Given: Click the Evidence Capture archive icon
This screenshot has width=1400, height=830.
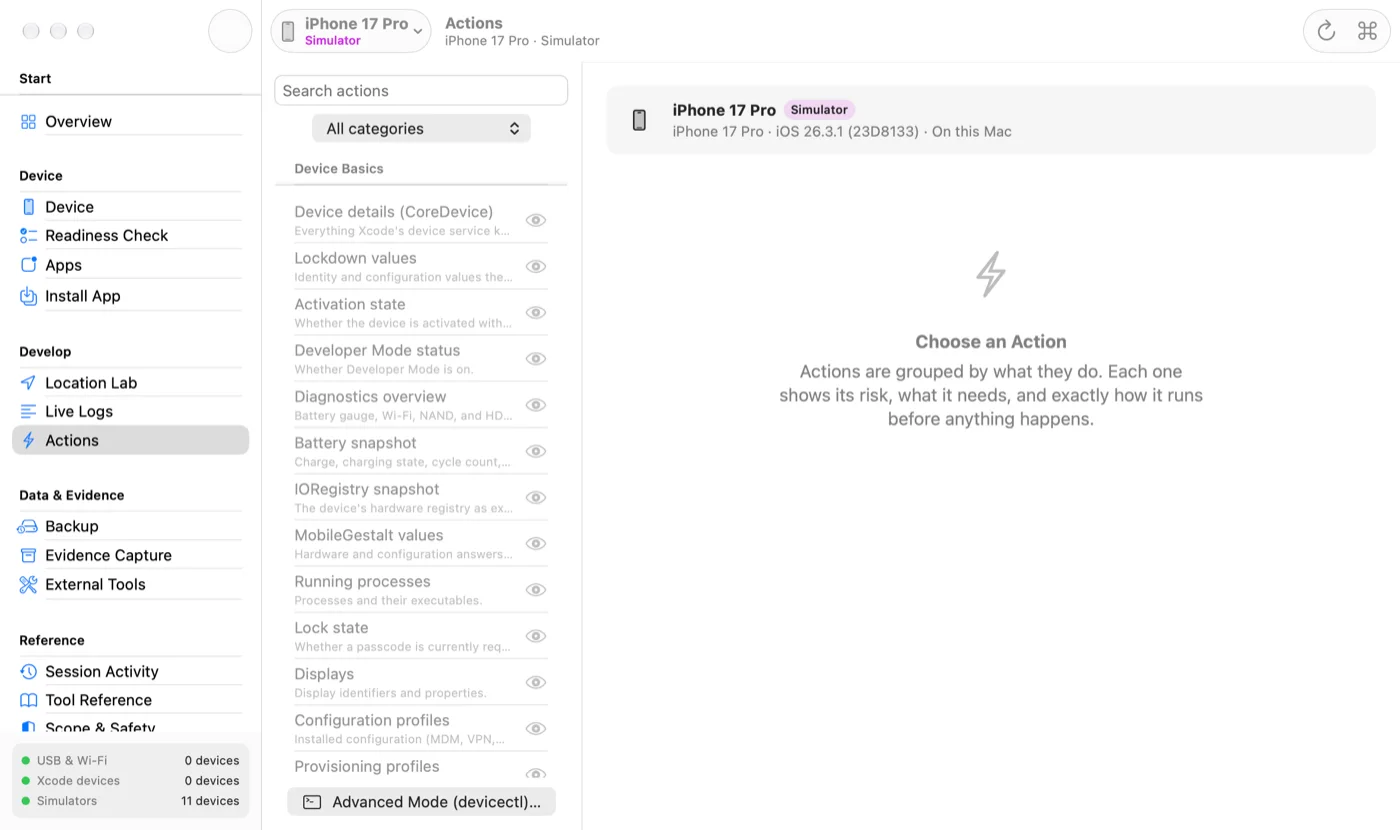Looking at the screenshot, I should 28,556.
